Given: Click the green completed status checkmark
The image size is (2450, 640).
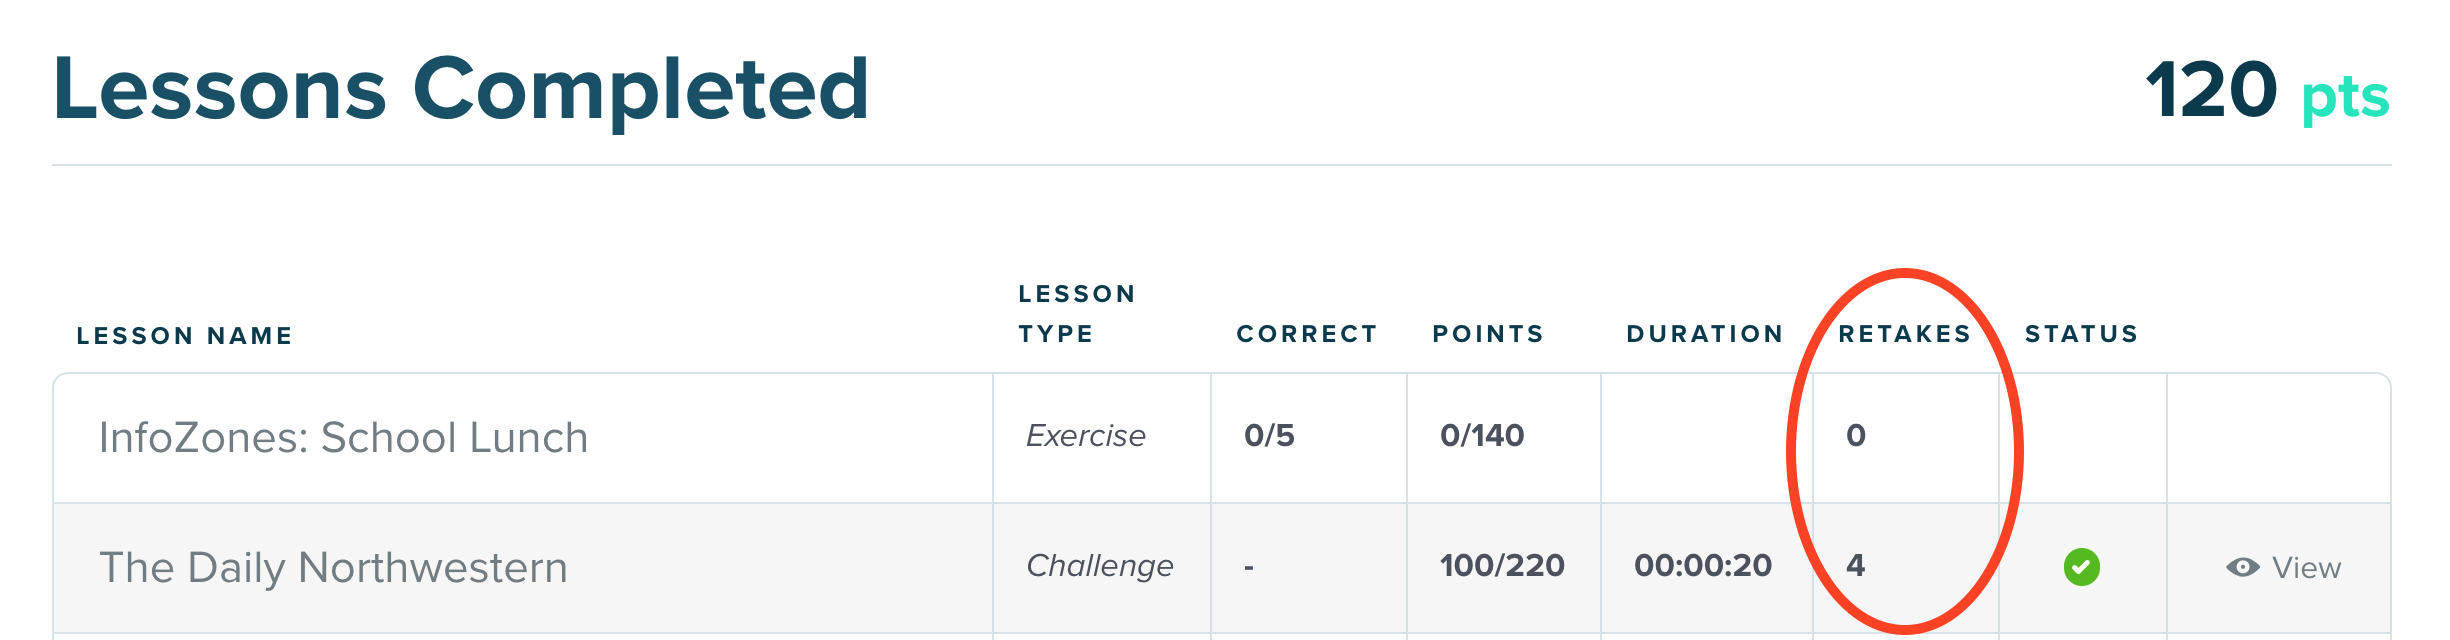Looking at the screenshot, I should pos(2081,567).
